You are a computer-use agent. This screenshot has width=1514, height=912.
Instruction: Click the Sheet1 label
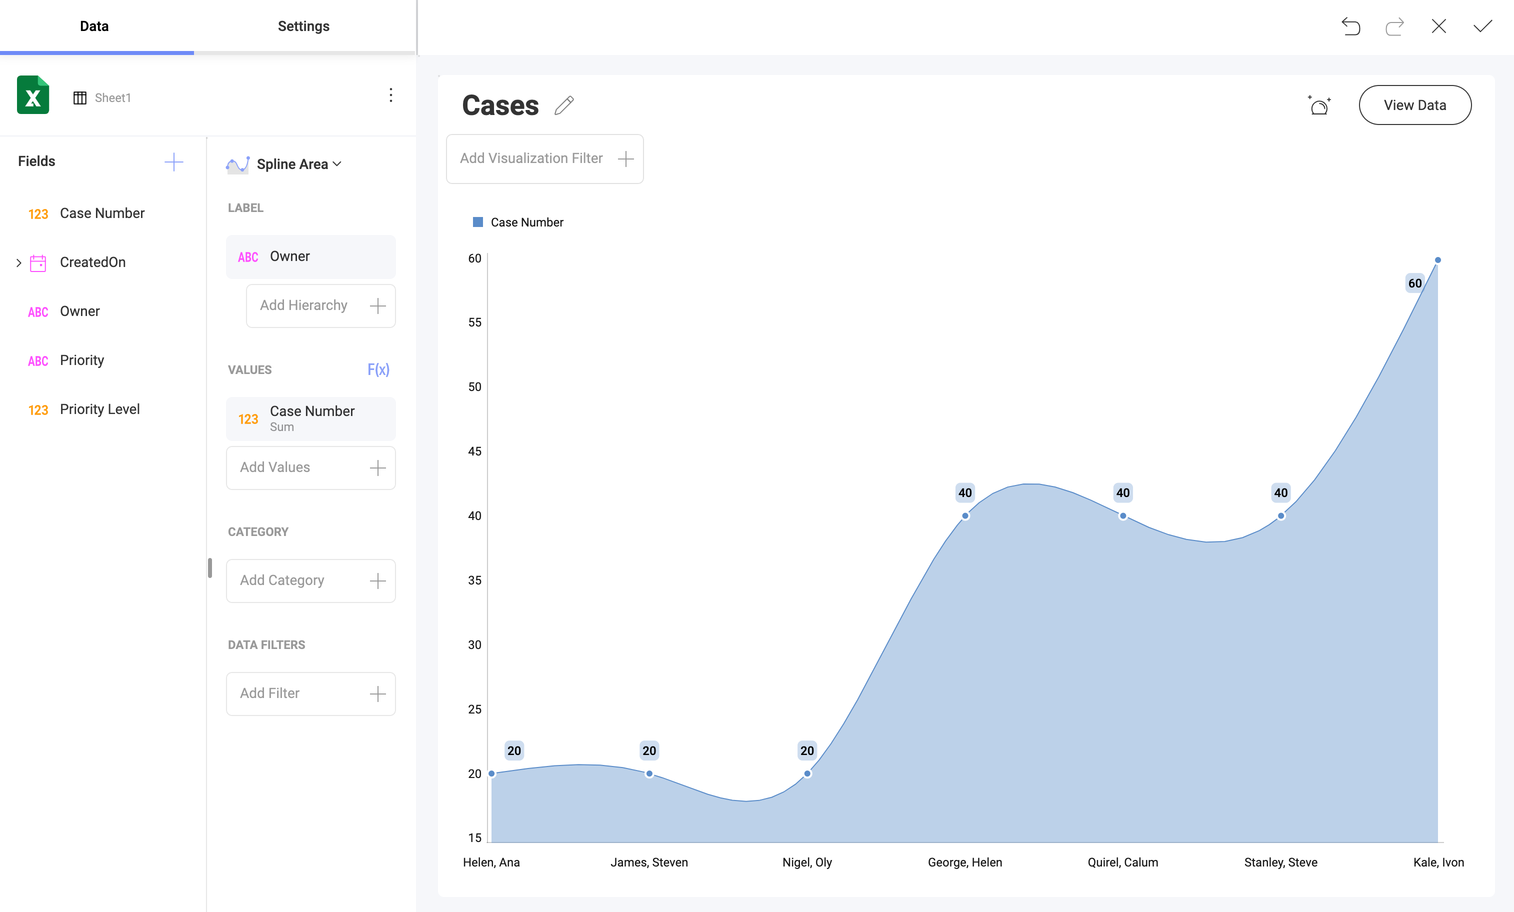[x=113, y=98]
